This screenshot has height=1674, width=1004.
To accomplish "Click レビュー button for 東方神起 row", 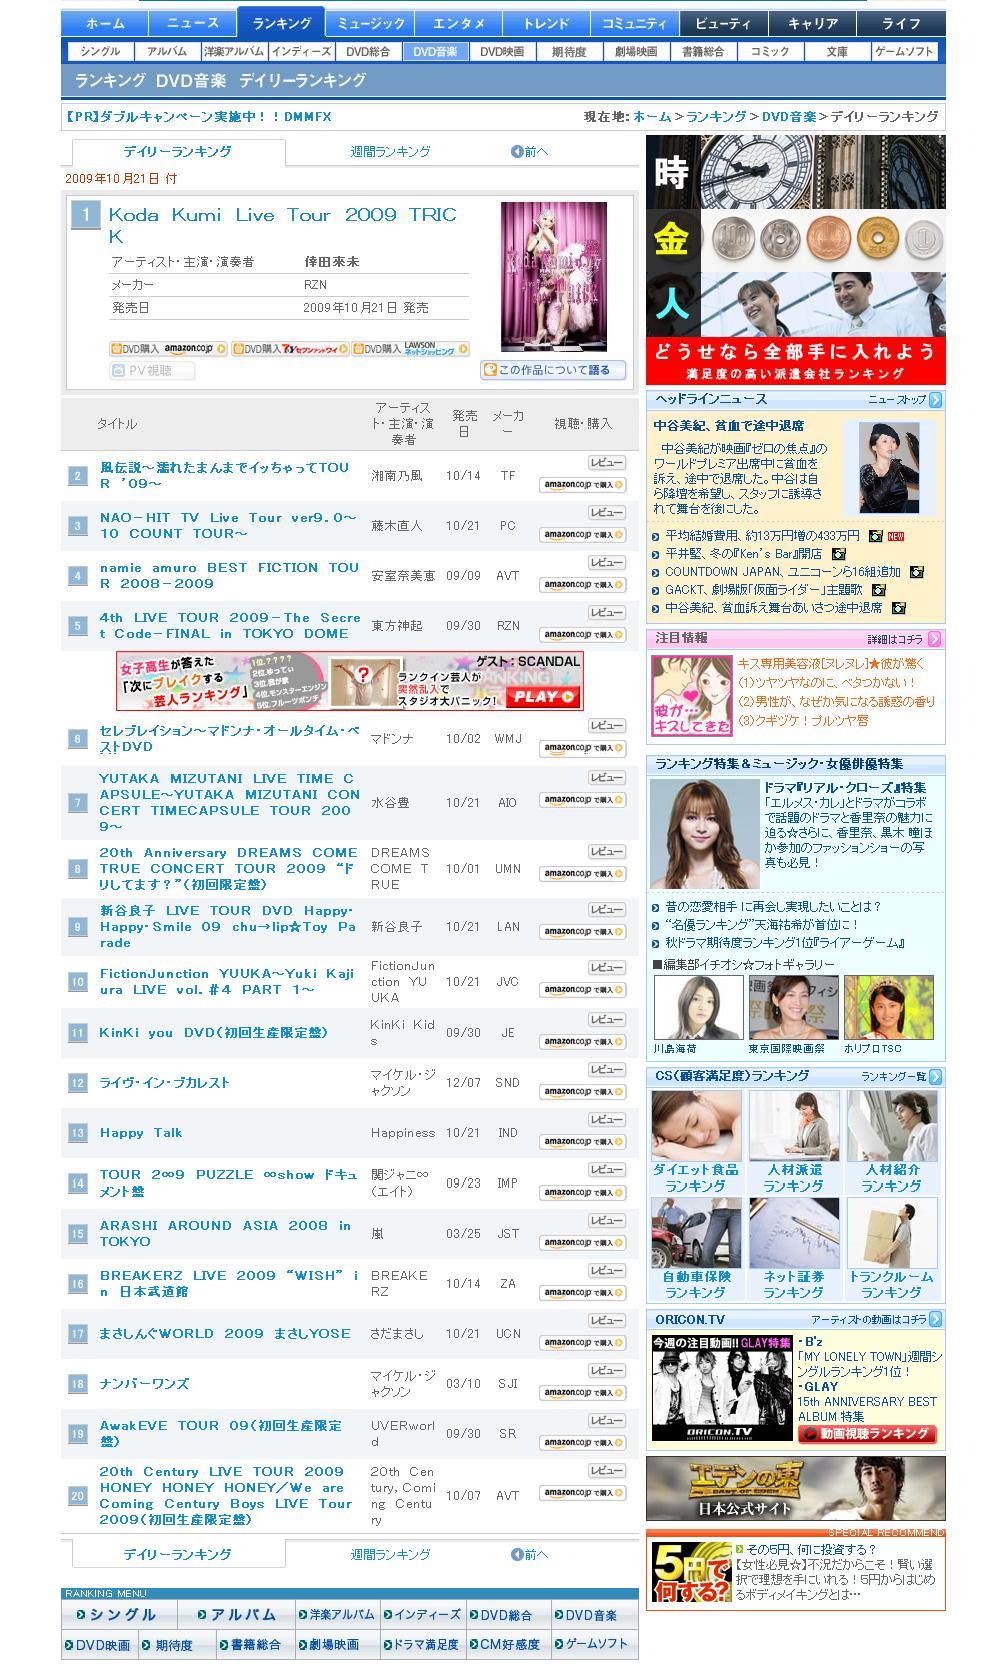I will click(606, 613).
